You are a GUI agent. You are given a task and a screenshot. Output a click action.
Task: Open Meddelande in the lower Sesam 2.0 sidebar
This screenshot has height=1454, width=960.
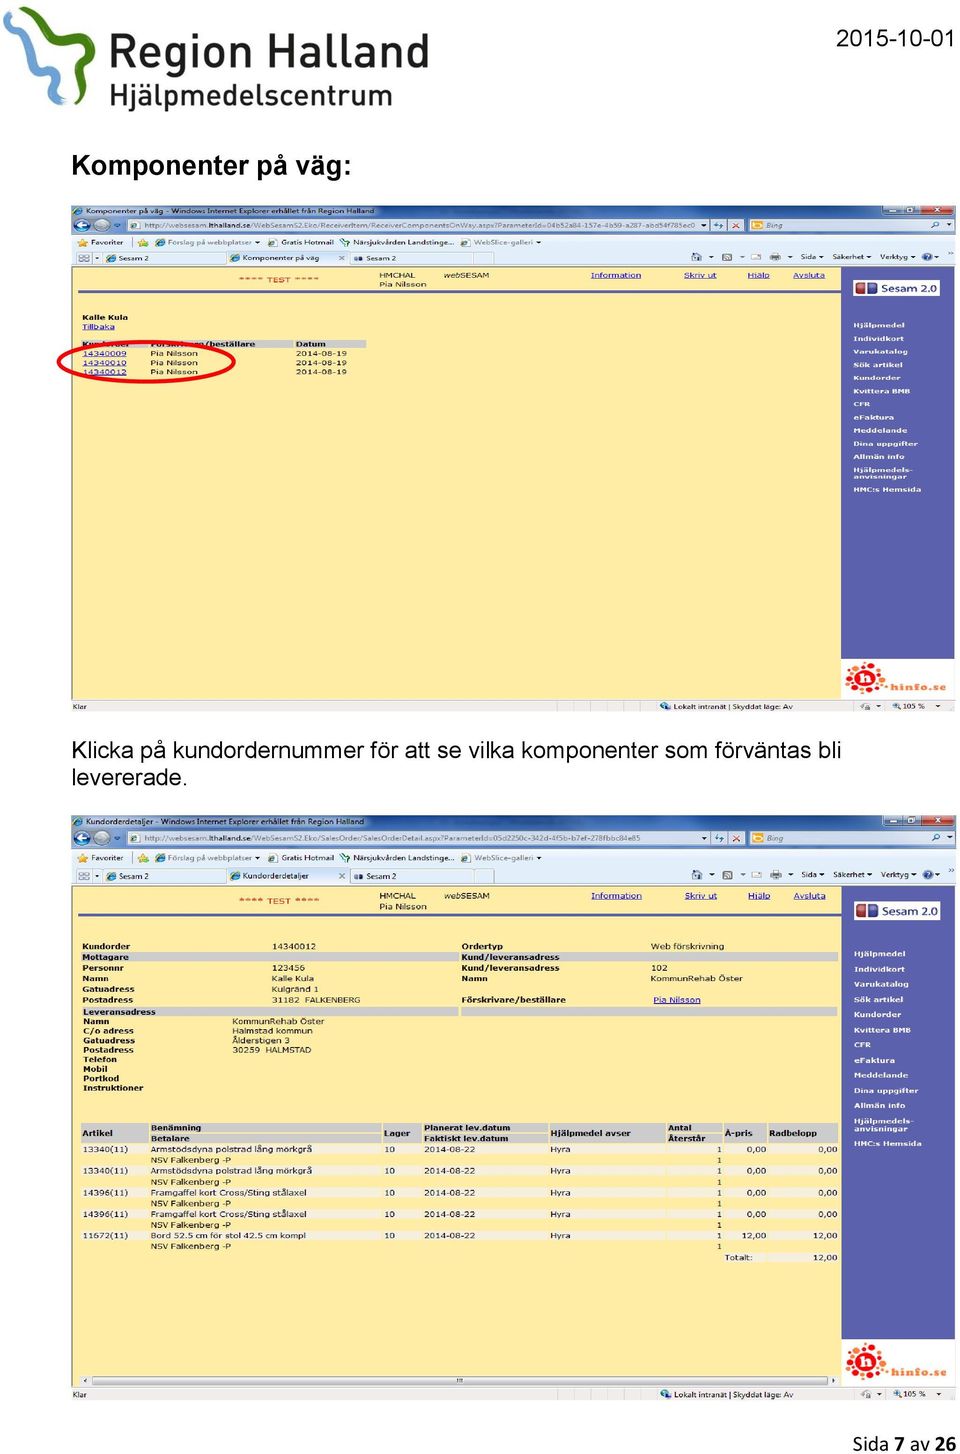[x=882, y=1075]
